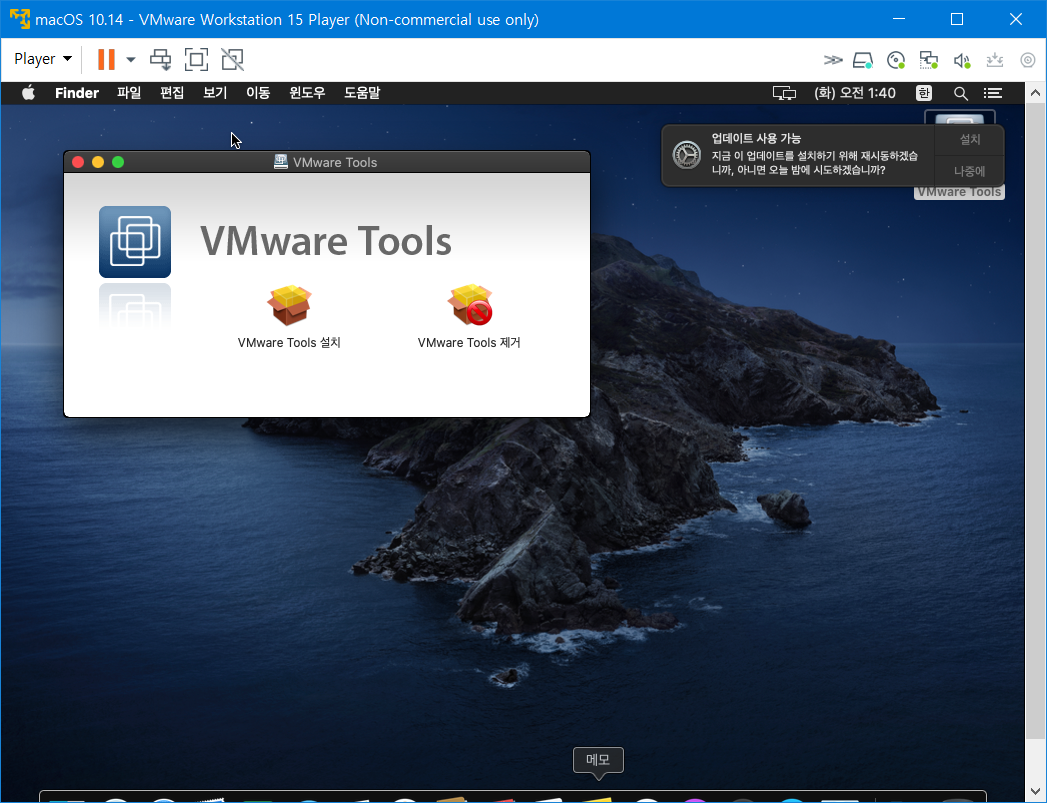Click the sound card device icon
The height and width of the screenshot is (803, 1047).
962,60
